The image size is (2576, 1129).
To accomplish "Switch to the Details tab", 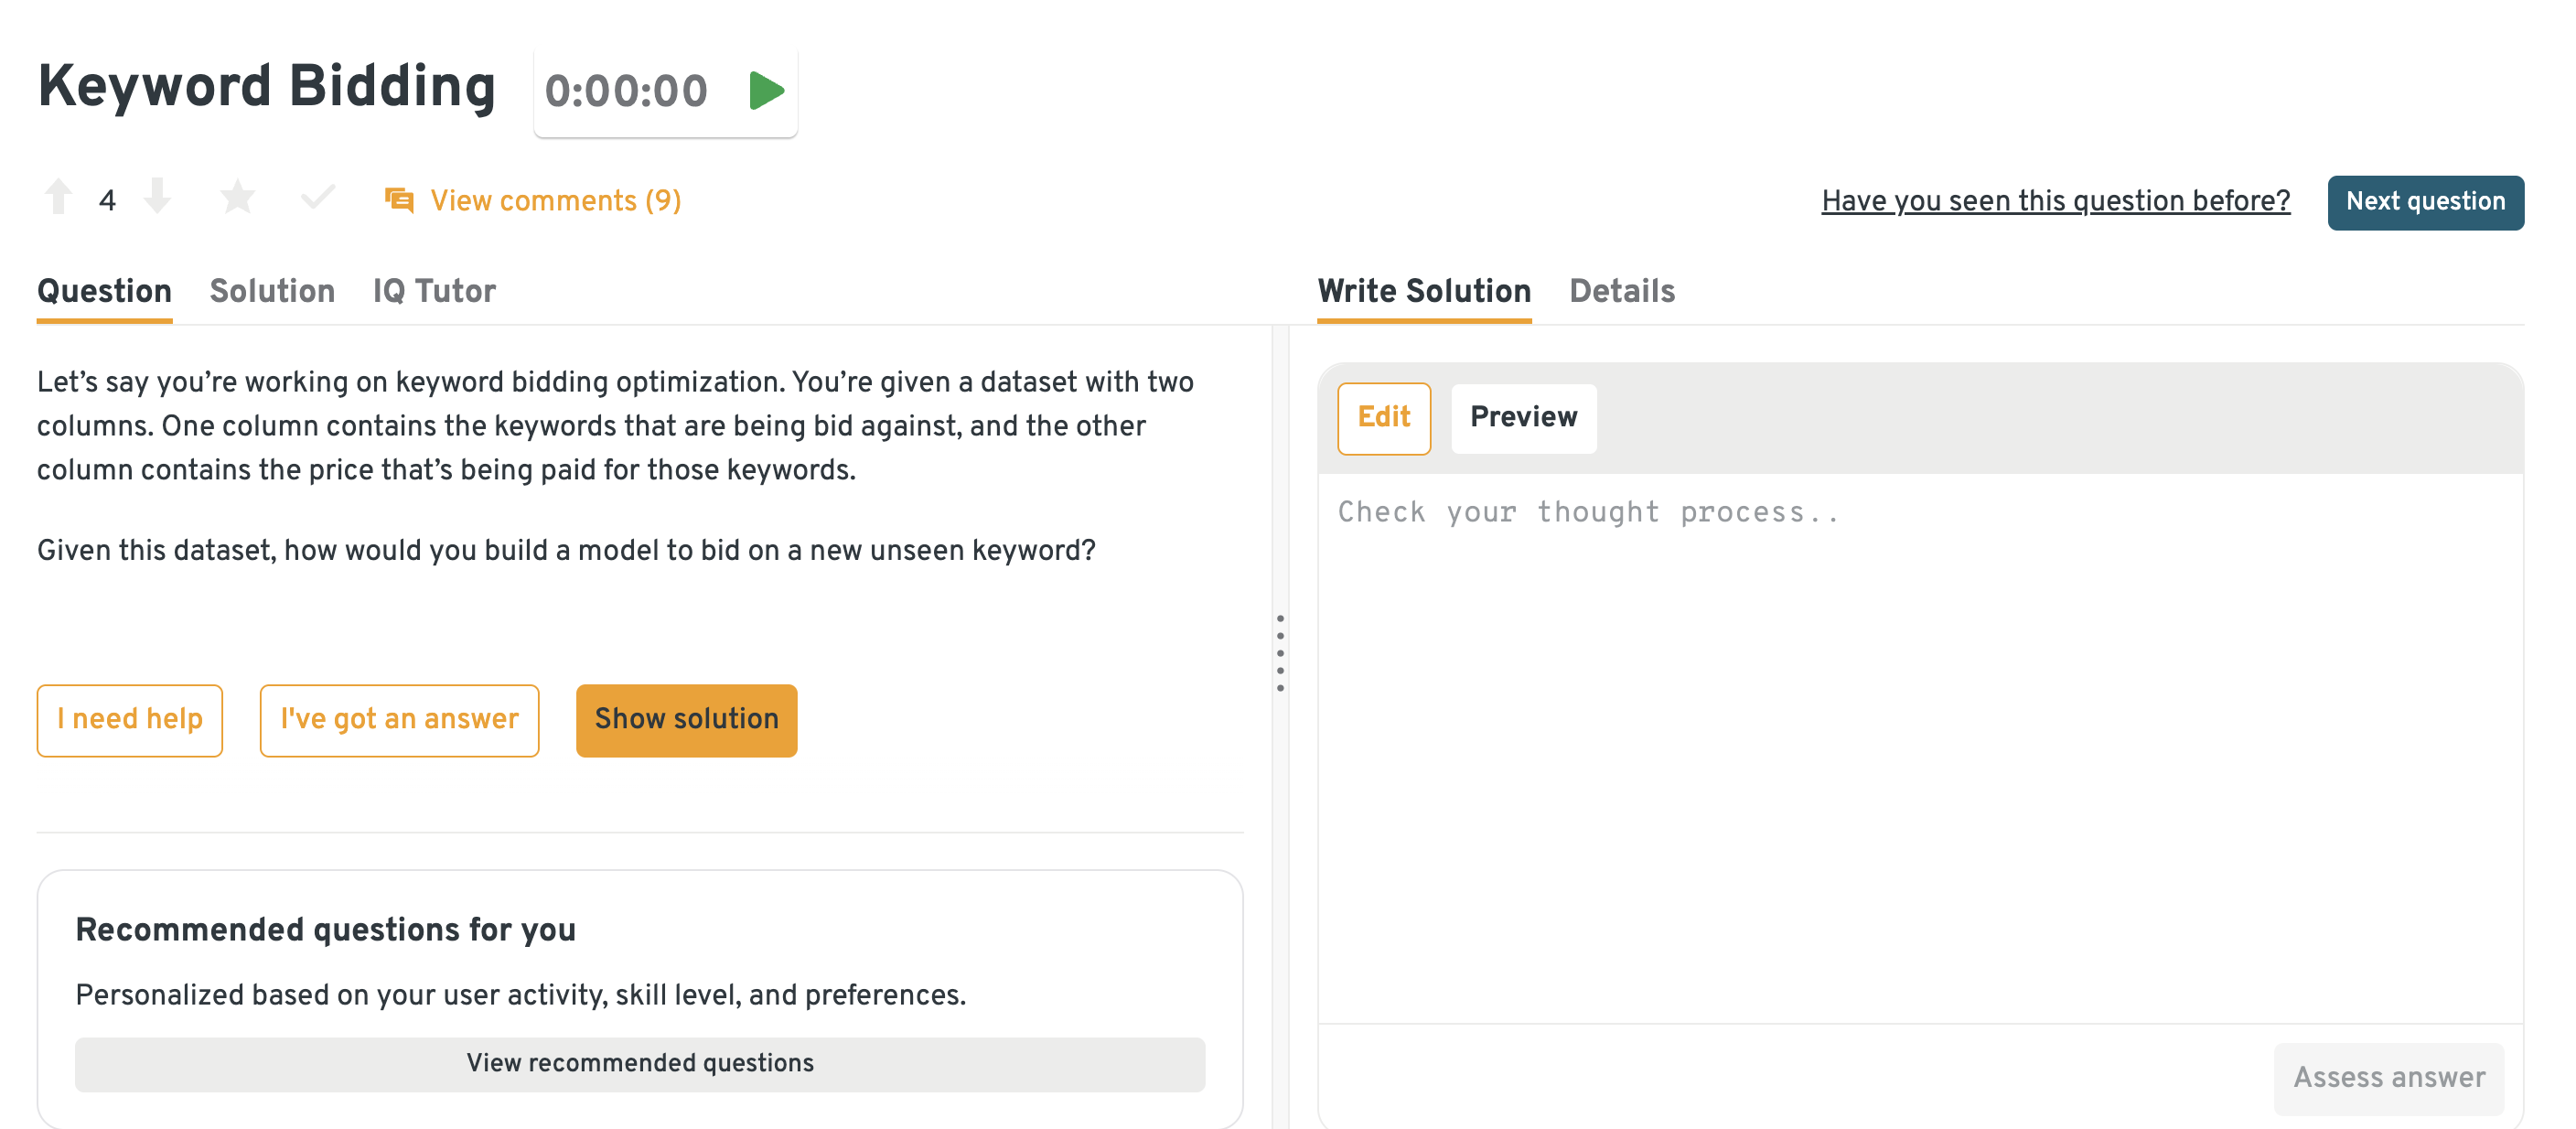I will [x=1621, y=291].
